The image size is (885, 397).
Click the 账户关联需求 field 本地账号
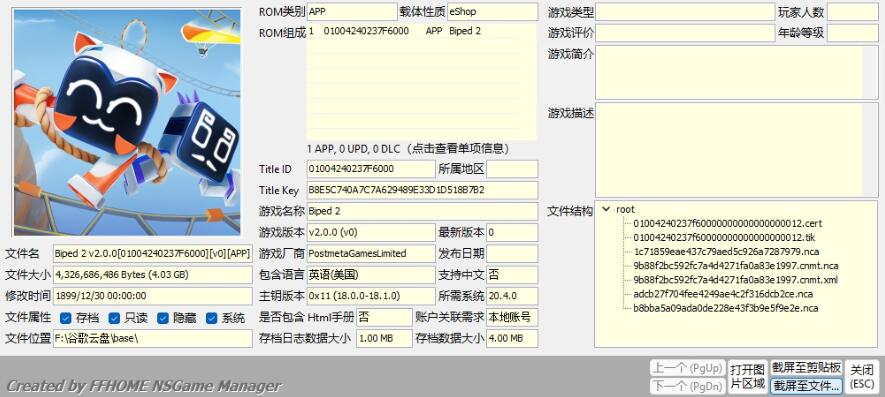click(x=512, y=317)
